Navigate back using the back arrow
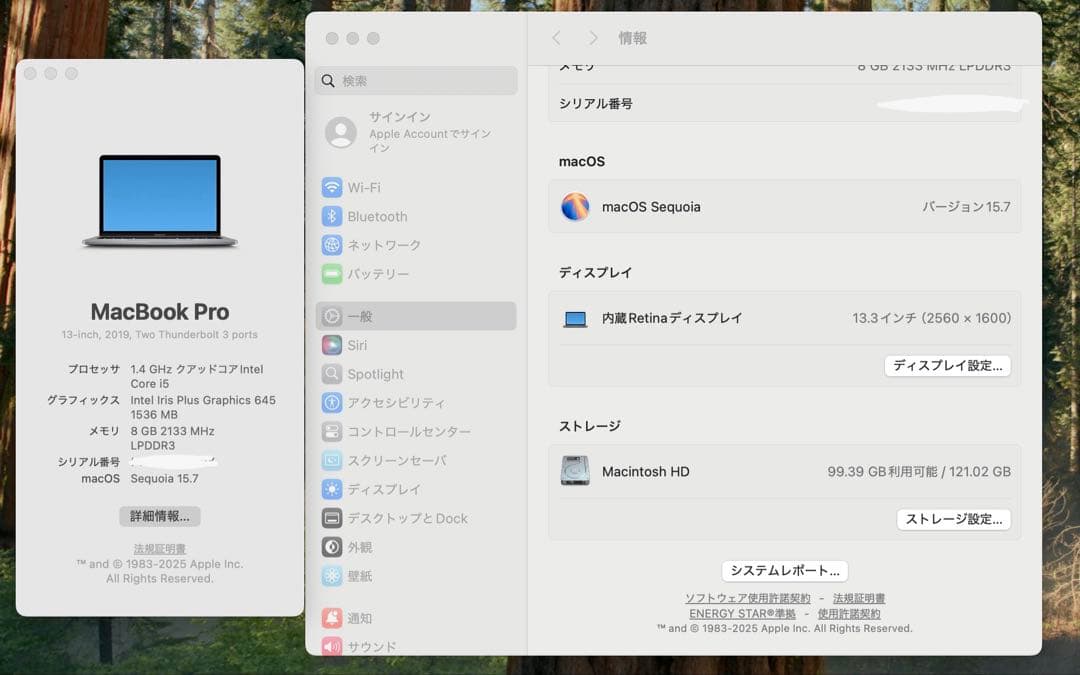The image size is (1080, 675). tap(557, 38)
